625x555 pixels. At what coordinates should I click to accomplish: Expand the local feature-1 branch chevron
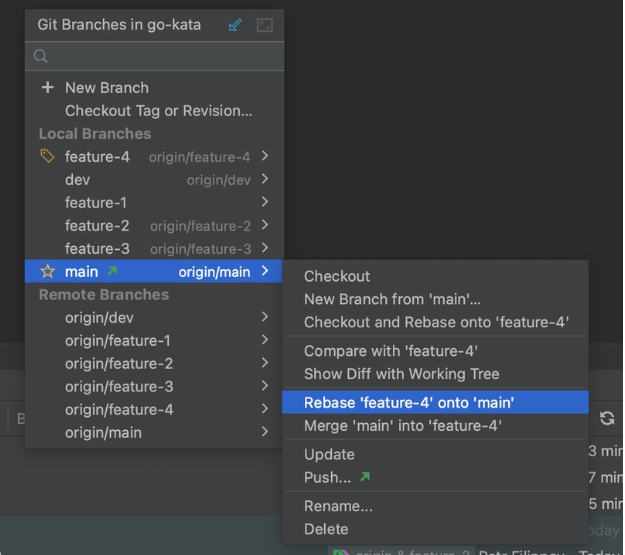[265, 202]
